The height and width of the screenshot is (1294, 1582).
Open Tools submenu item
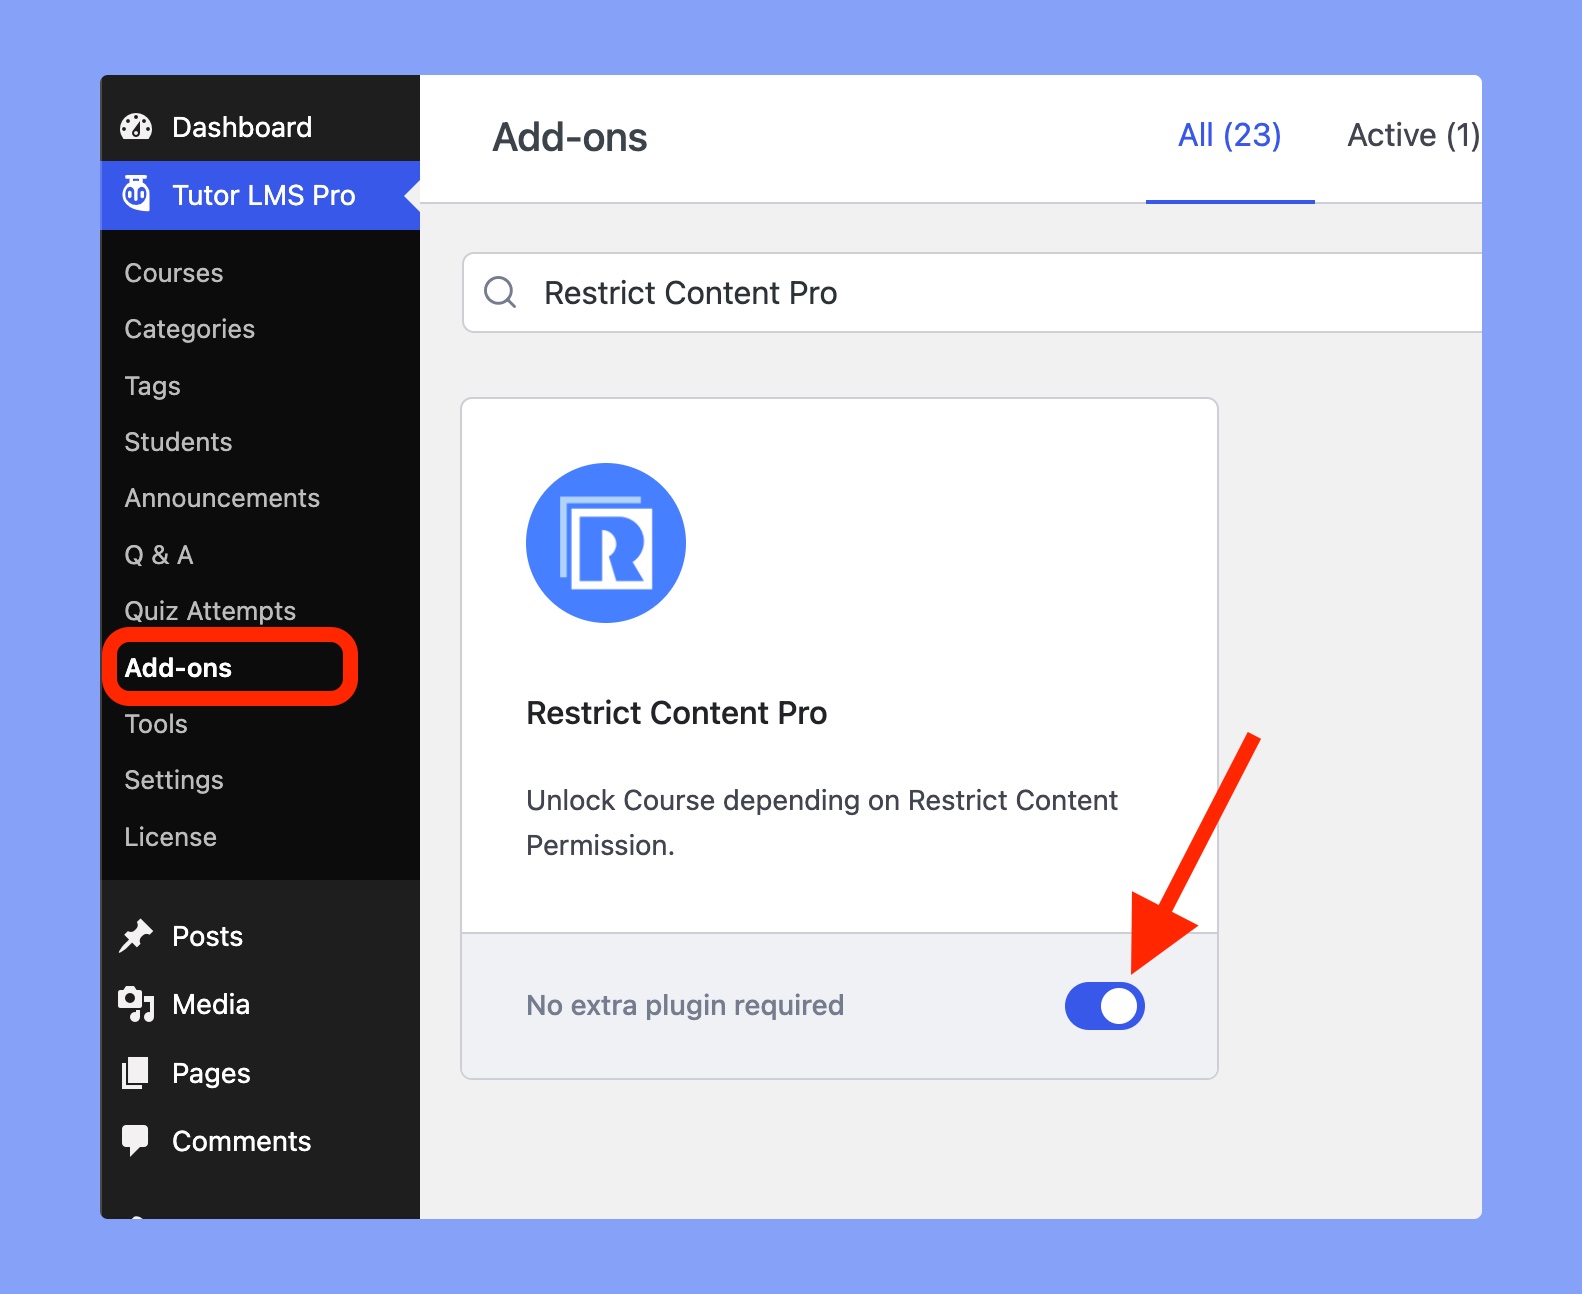[156, 724]
